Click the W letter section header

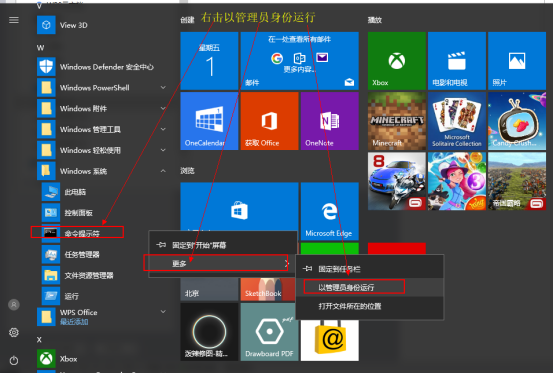(x=40, y=48)
